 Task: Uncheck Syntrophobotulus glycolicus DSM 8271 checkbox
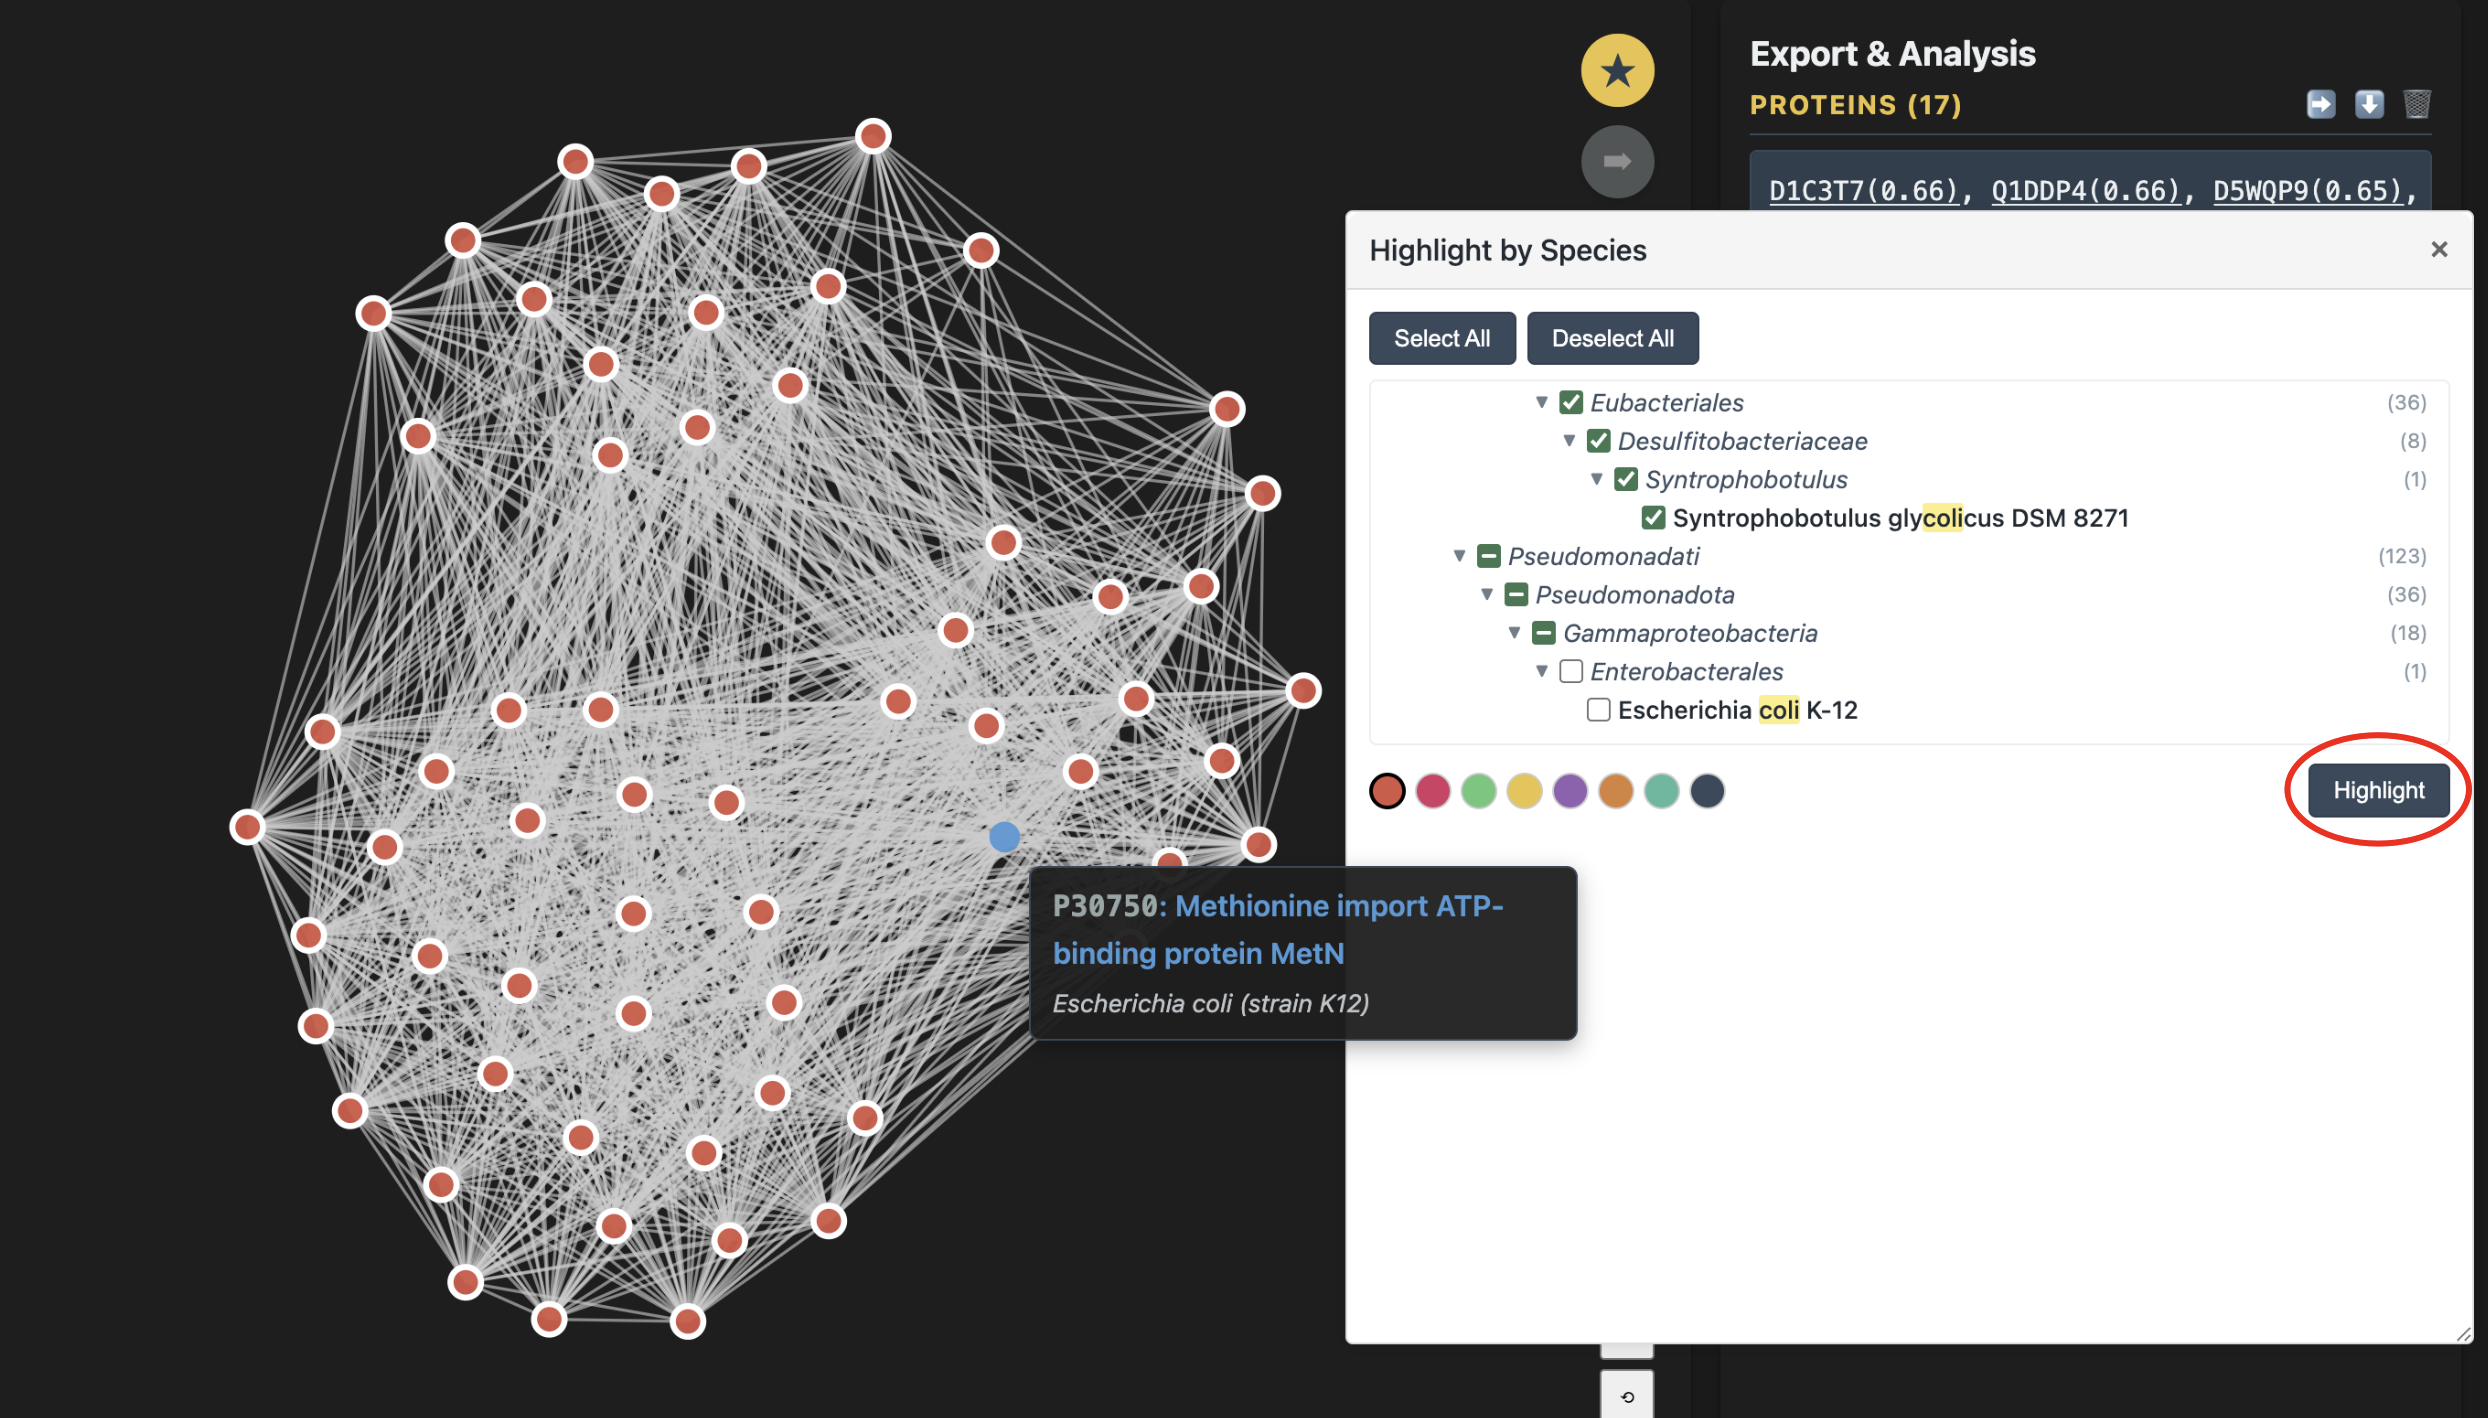1653,517
